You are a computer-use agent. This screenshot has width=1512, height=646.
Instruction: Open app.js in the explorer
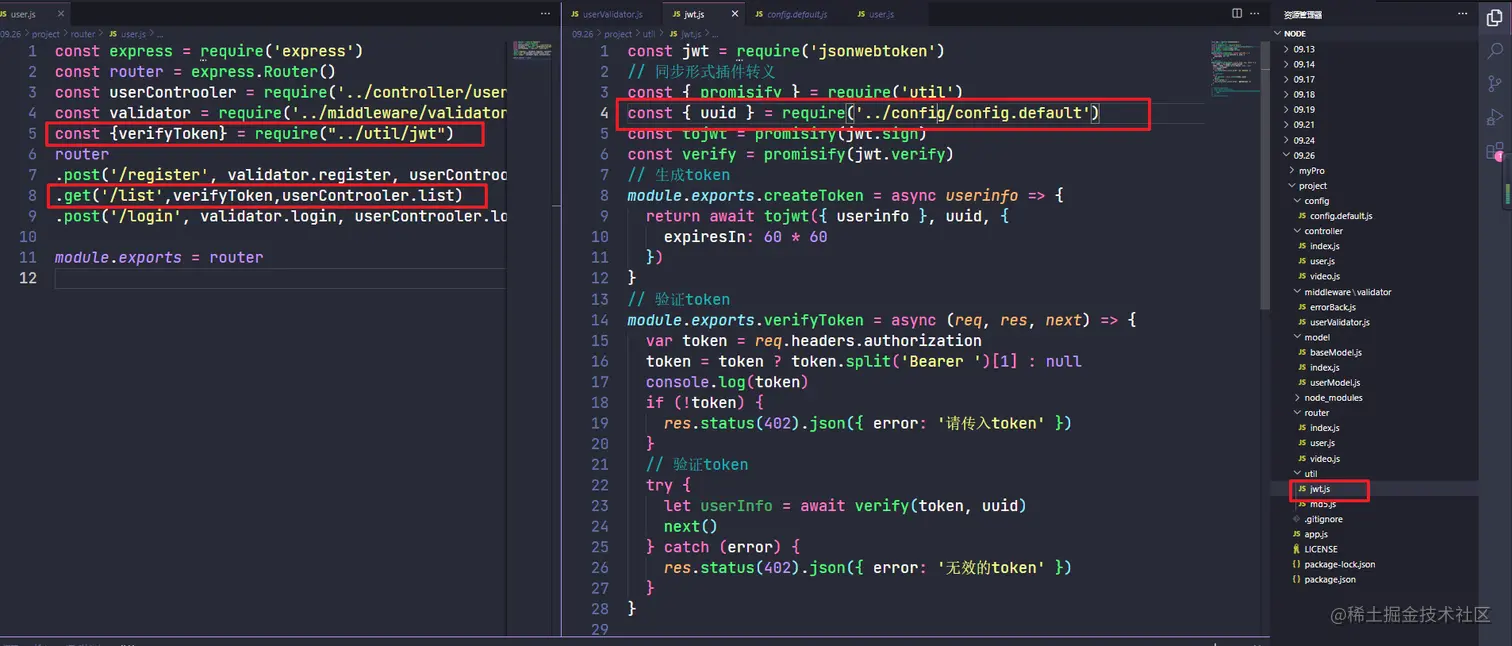(1315, 535)
